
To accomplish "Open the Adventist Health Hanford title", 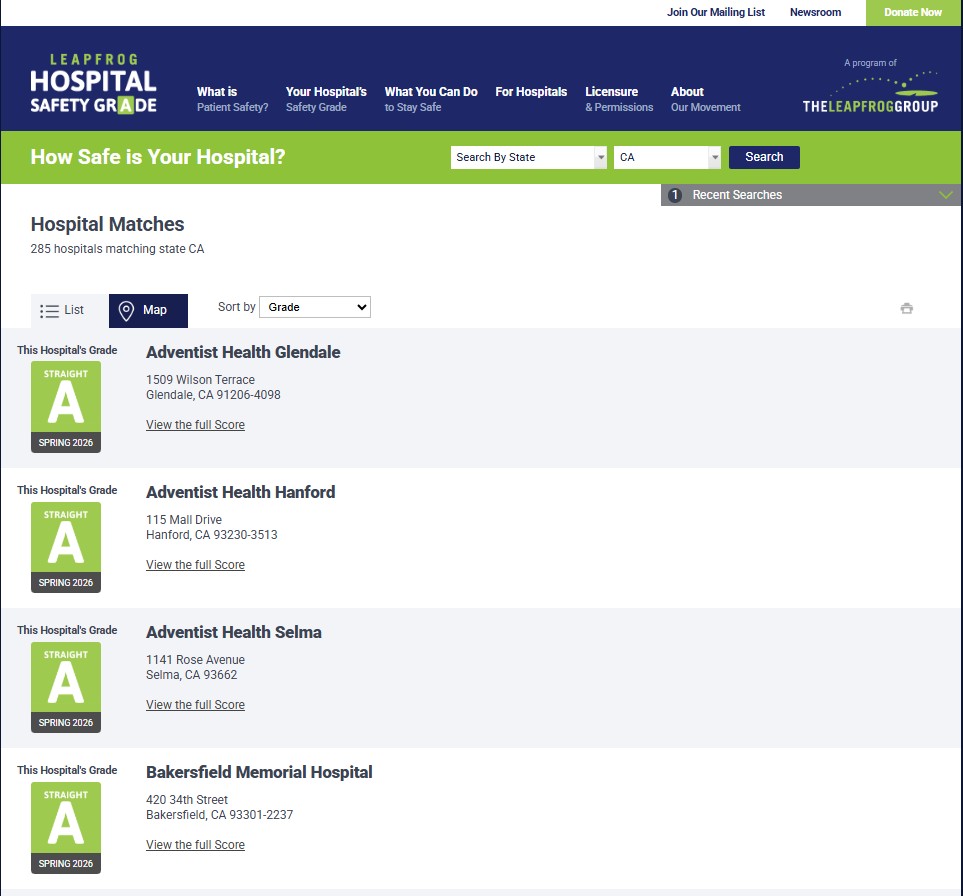I will coord(241,492).
